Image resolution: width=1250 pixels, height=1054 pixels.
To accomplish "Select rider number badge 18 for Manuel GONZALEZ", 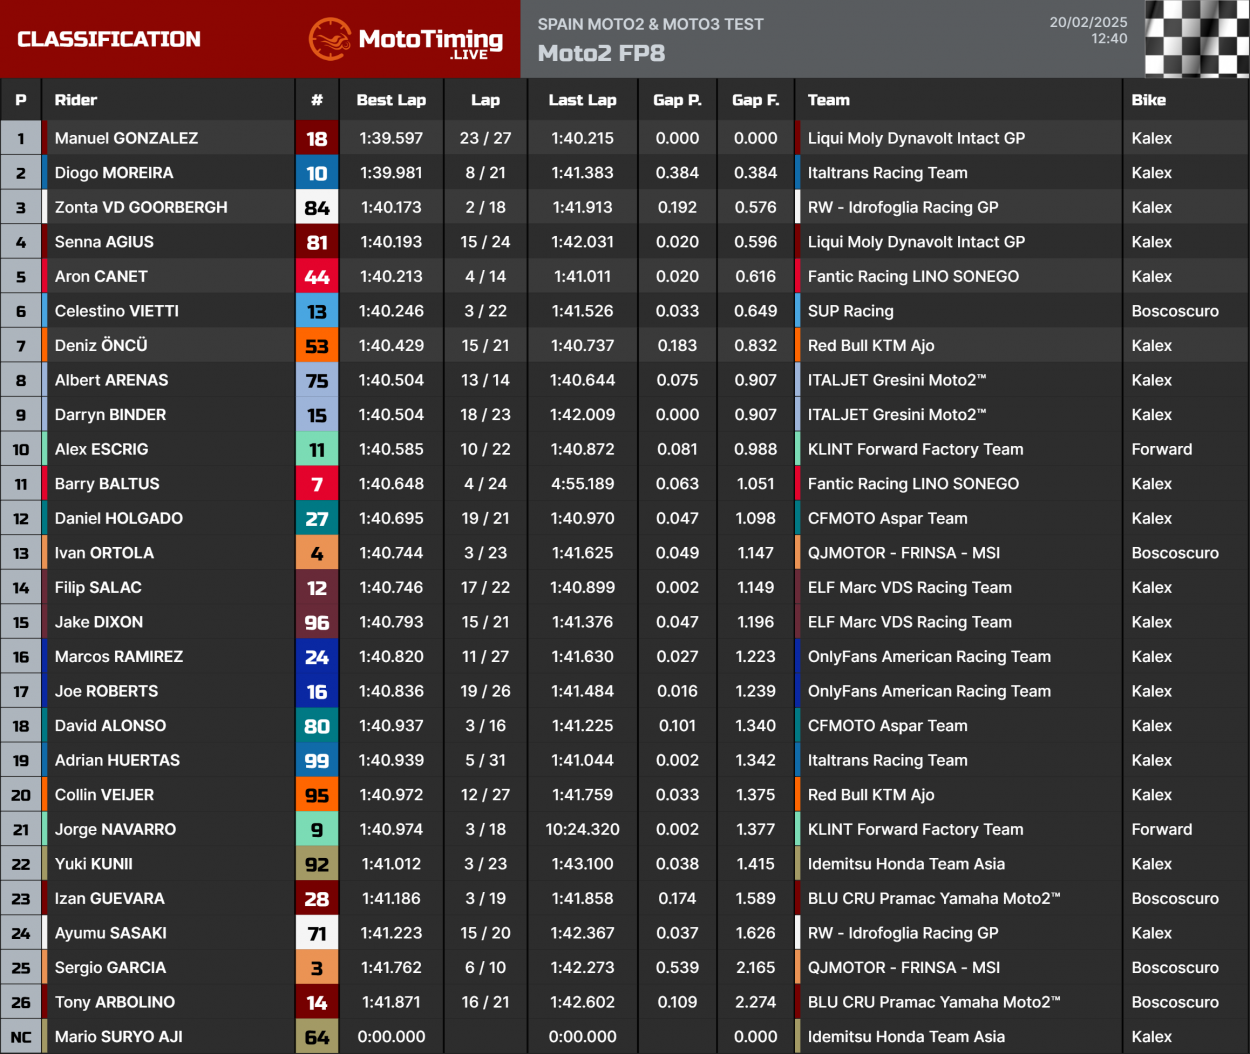I will point(317,138).
